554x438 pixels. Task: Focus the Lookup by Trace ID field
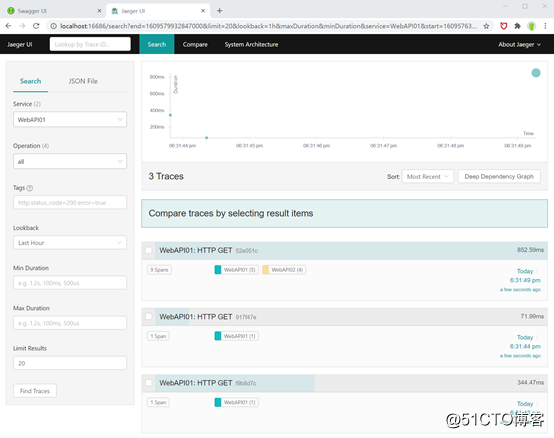click(90, 44)
